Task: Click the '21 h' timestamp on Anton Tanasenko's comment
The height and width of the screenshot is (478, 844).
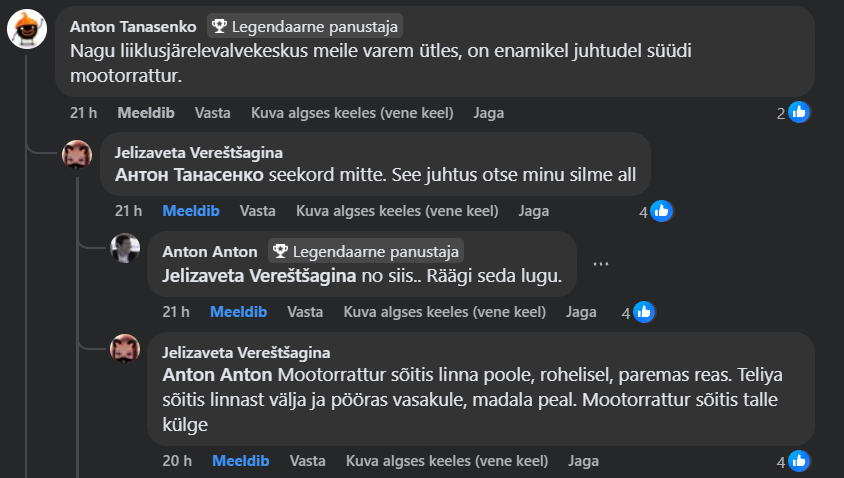Action: [83, 113]
